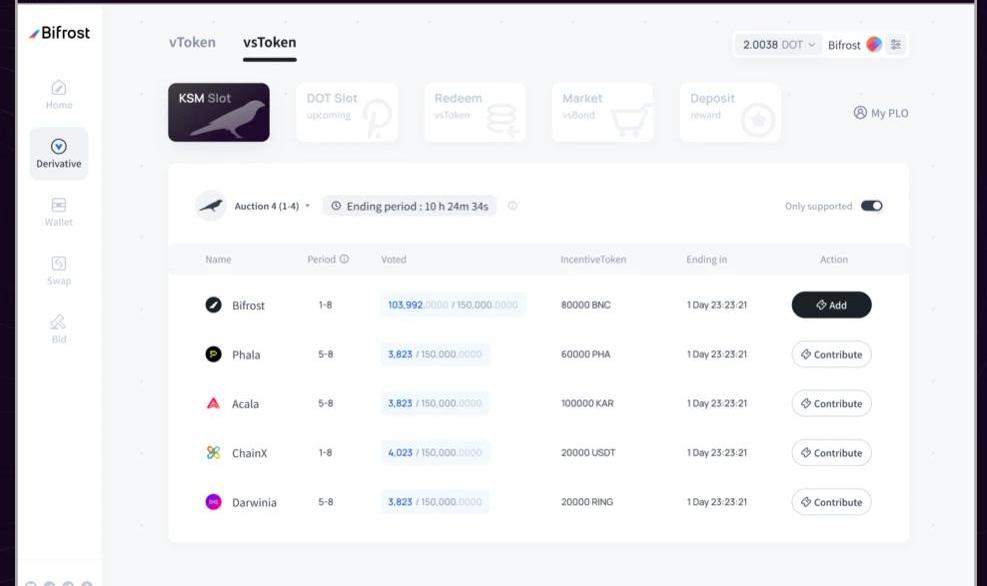The image size is (987, 586).
Task: Switch to the vToken tab
Action: tap(192, 42)
